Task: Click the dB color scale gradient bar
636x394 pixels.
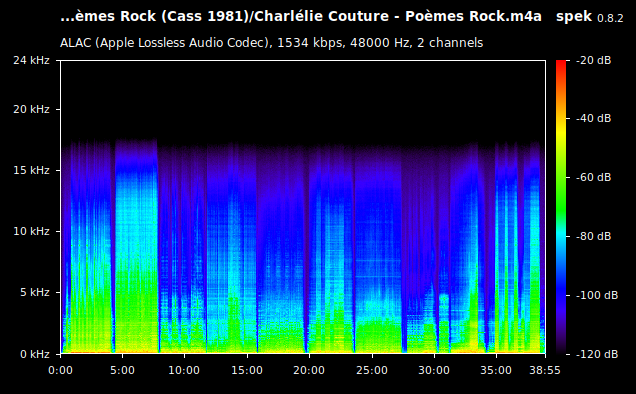Action: point(561,207)
